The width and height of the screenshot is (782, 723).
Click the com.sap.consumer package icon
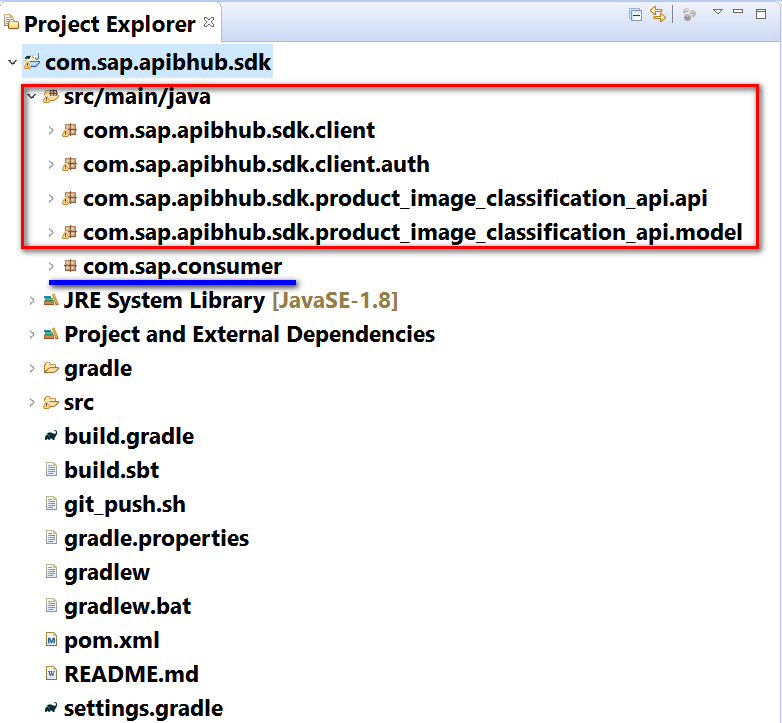point(70,266)
